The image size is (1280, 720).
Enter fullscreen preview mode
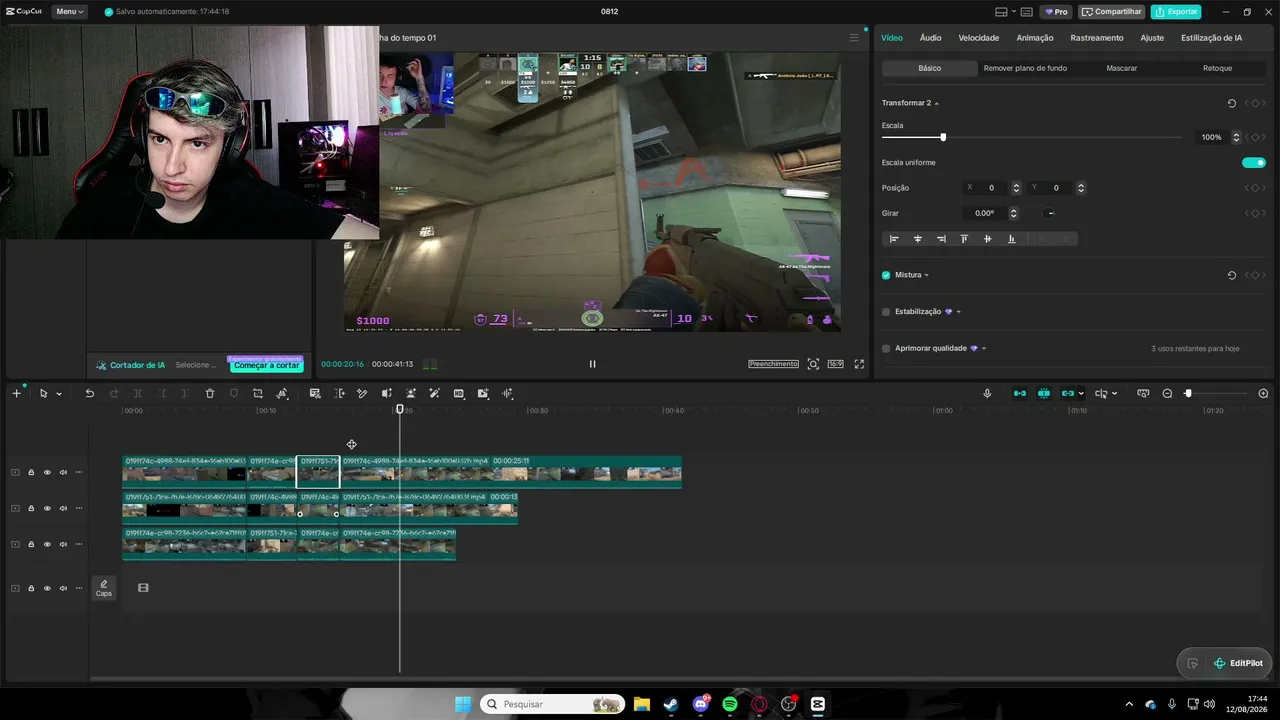[x=859, y=365]
